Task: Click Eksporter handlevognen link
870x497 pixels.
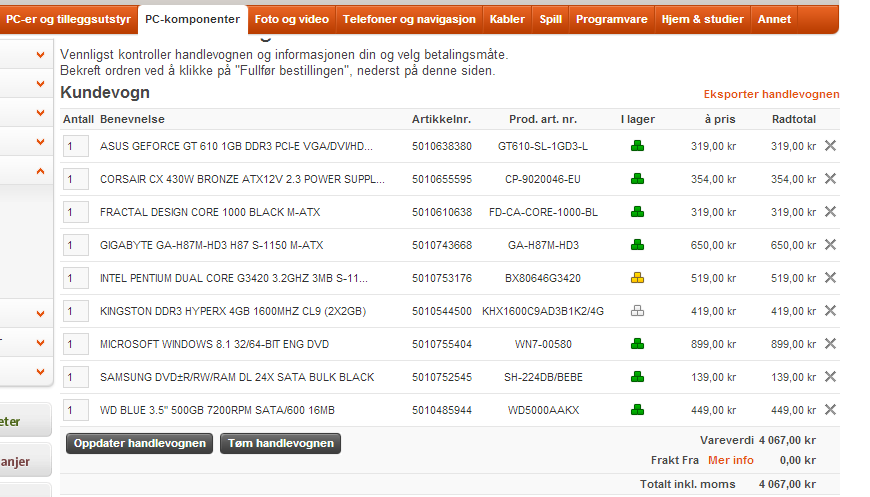Action: tap(771, 94)
